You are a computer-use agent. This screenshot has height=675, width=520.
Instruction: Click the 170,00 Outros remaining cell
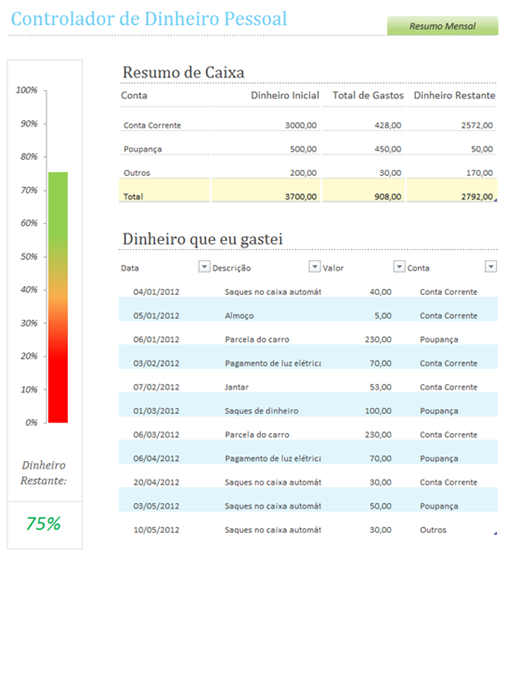pos(480,173)
